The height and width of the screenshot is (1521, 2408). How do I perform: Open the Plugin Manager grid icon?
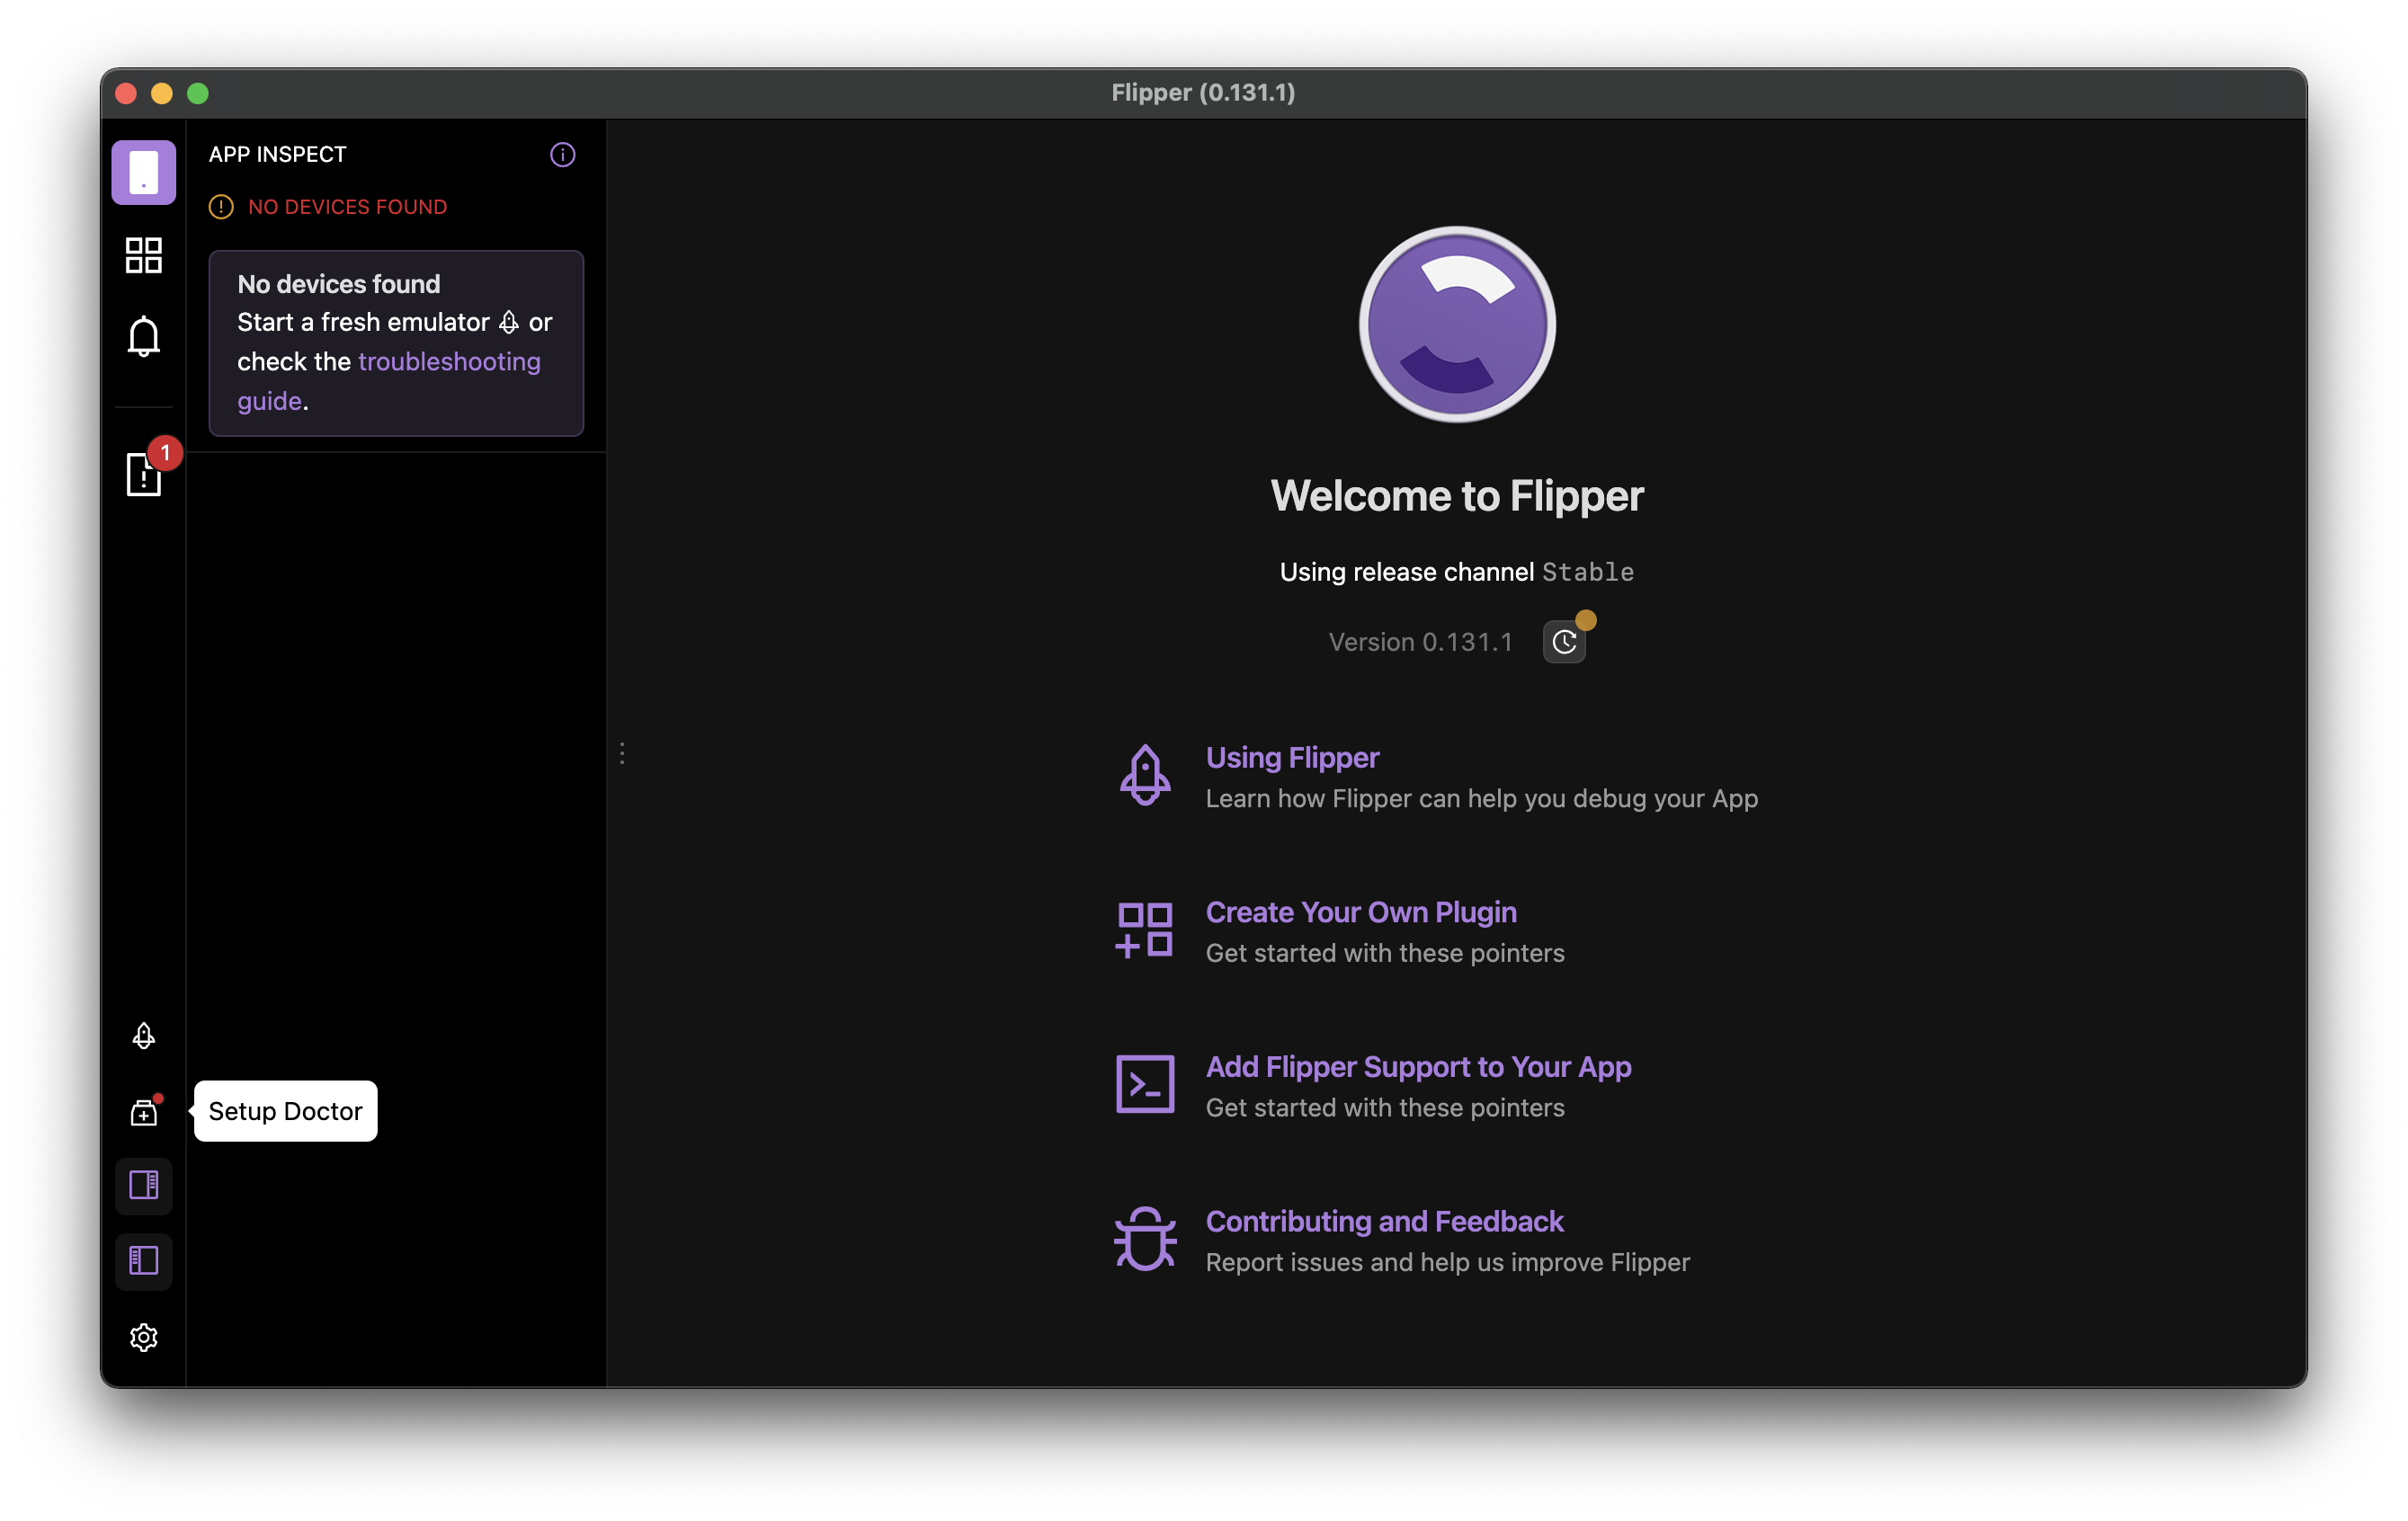[x=143, y=255]
